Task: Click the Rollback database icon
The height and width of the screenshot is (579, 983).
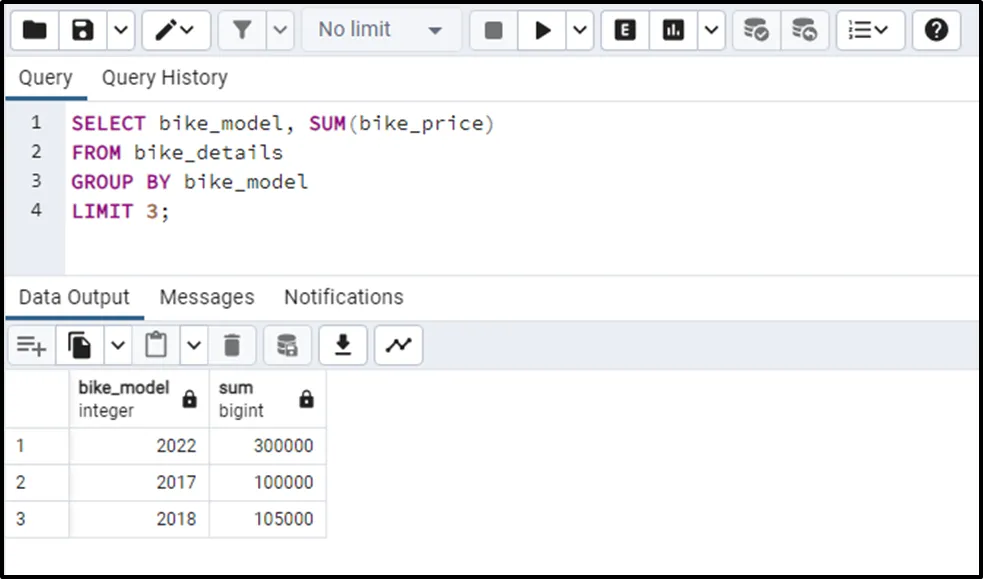Action: pos(805,30)
